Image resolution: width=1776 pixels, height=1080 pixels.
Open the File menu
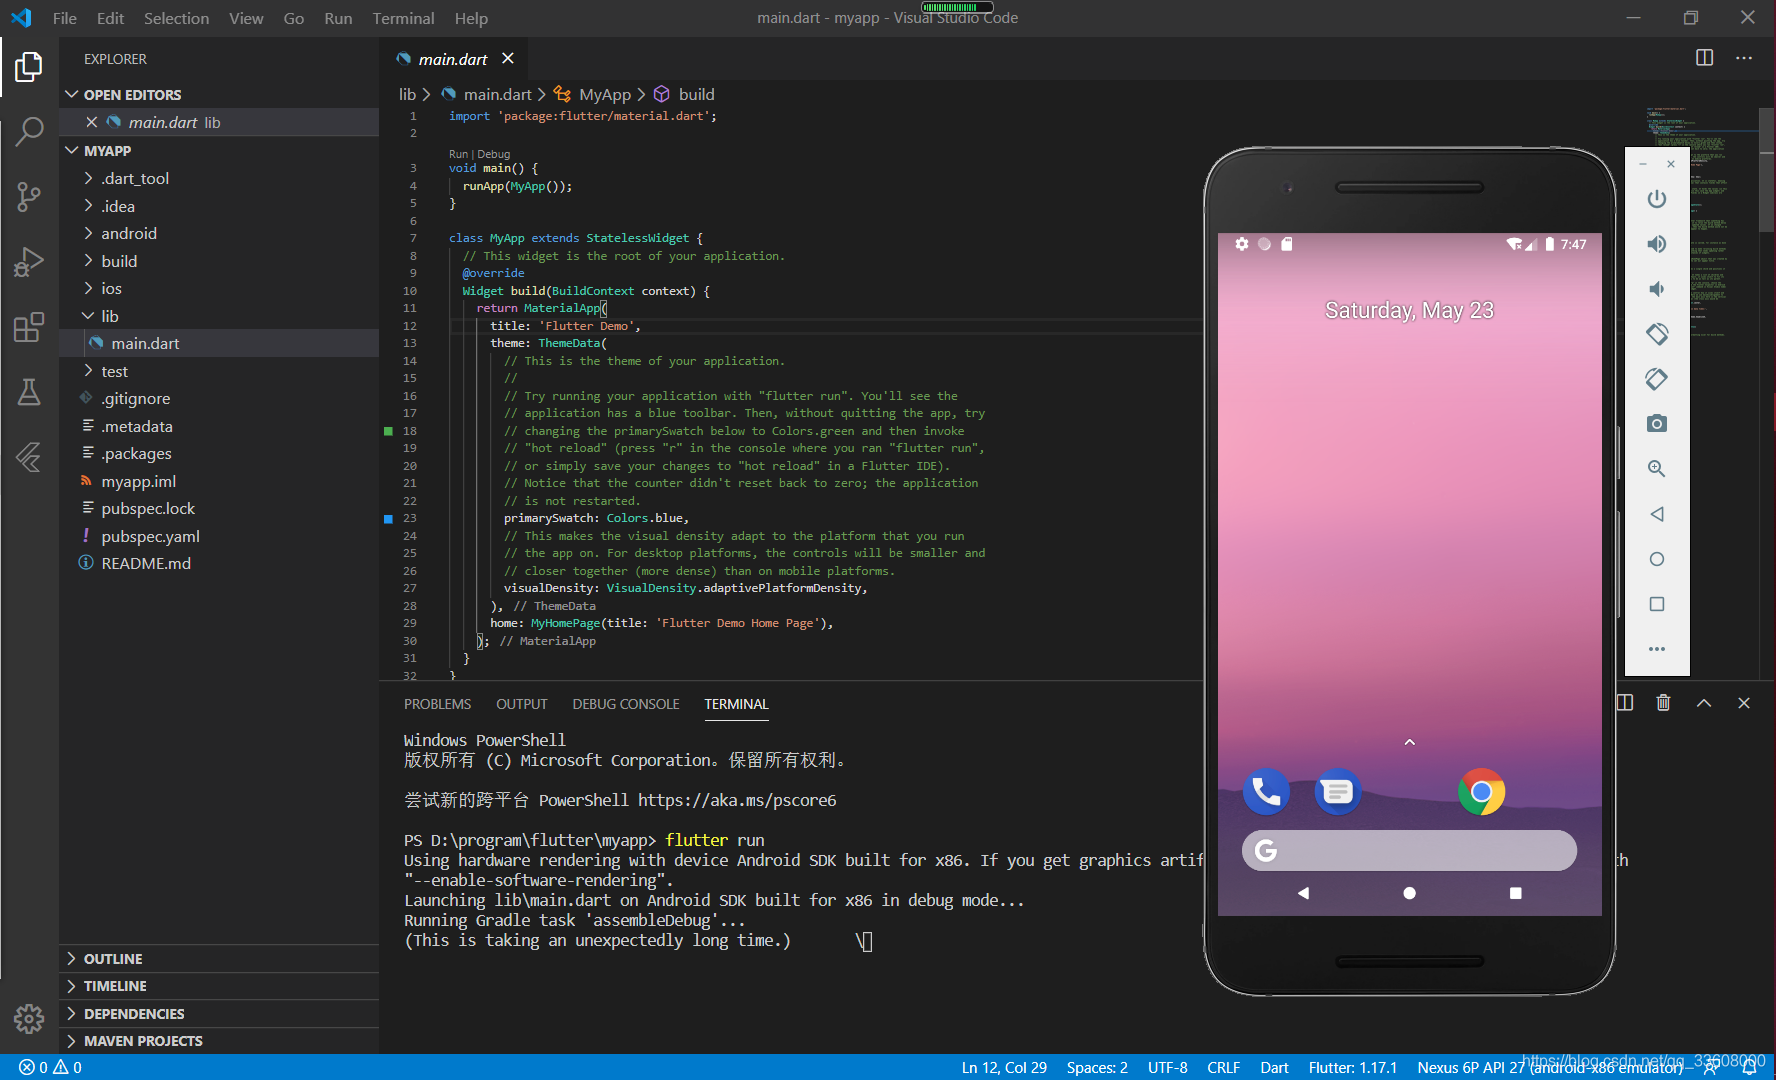64,18
